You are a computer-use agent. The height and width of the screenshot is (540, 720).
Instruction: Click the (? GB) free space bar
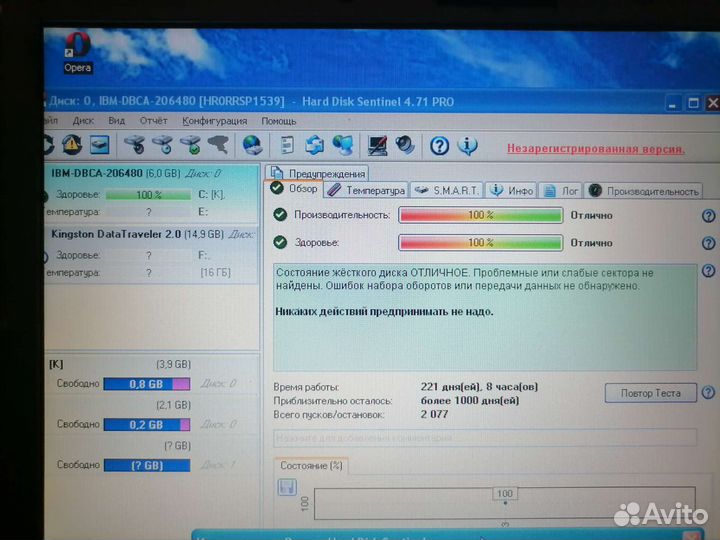(147, 466)
